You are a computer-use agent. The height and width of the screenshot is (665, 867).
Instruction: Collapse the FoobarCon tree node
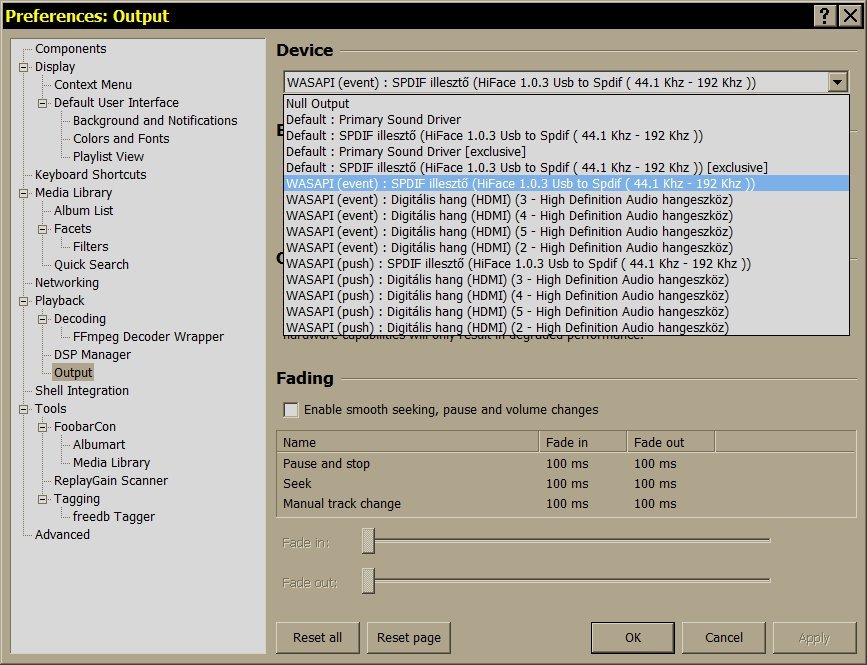click(x=43, y=427)
